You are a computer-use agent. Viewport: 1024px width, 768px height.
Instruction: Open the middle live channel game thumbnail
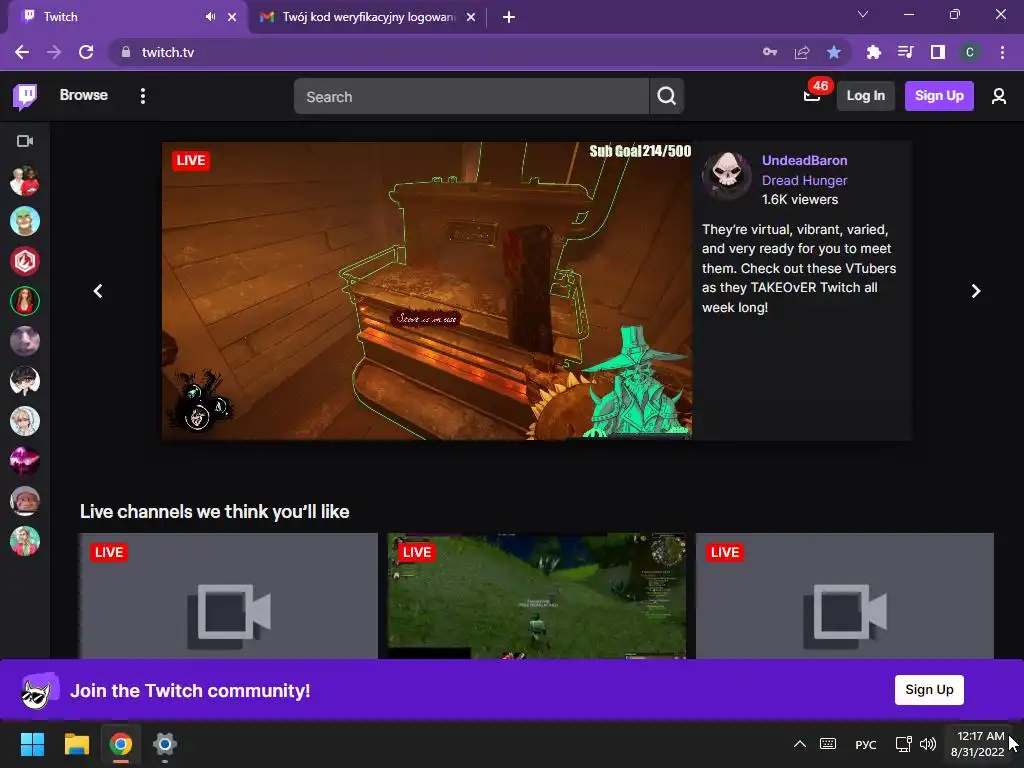537,596
